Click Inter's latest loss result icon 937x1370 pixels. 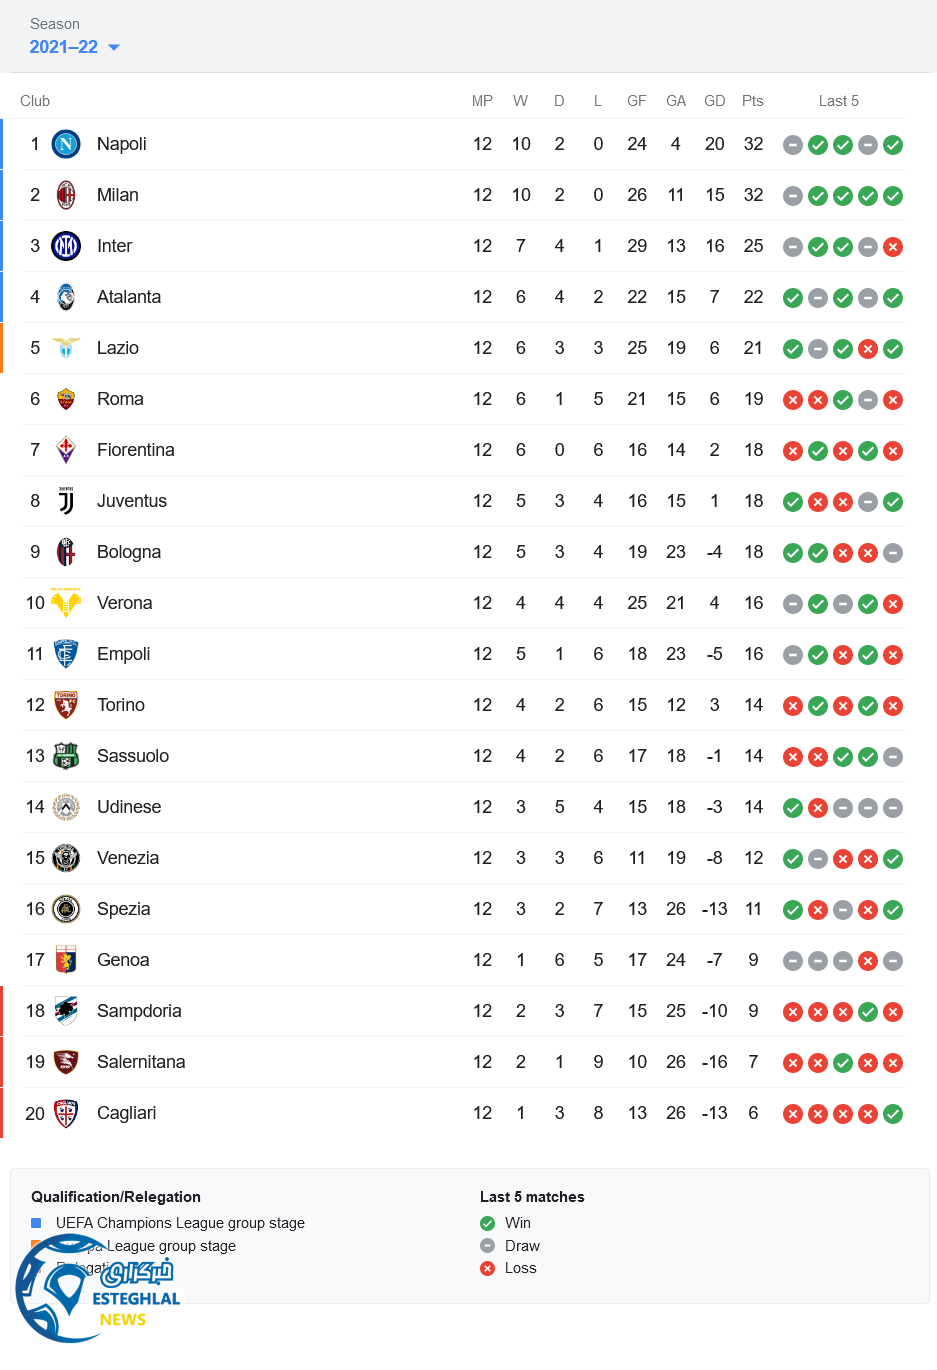(893, 247)
